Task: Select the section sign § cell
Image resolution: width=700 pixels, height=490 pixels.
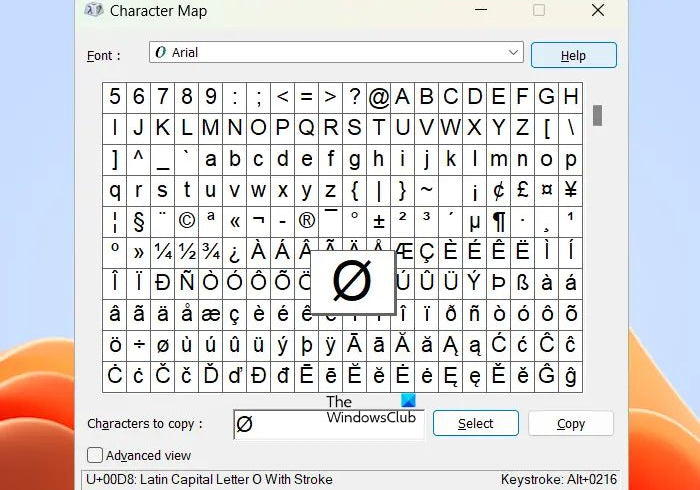Action: click(139, 221)
